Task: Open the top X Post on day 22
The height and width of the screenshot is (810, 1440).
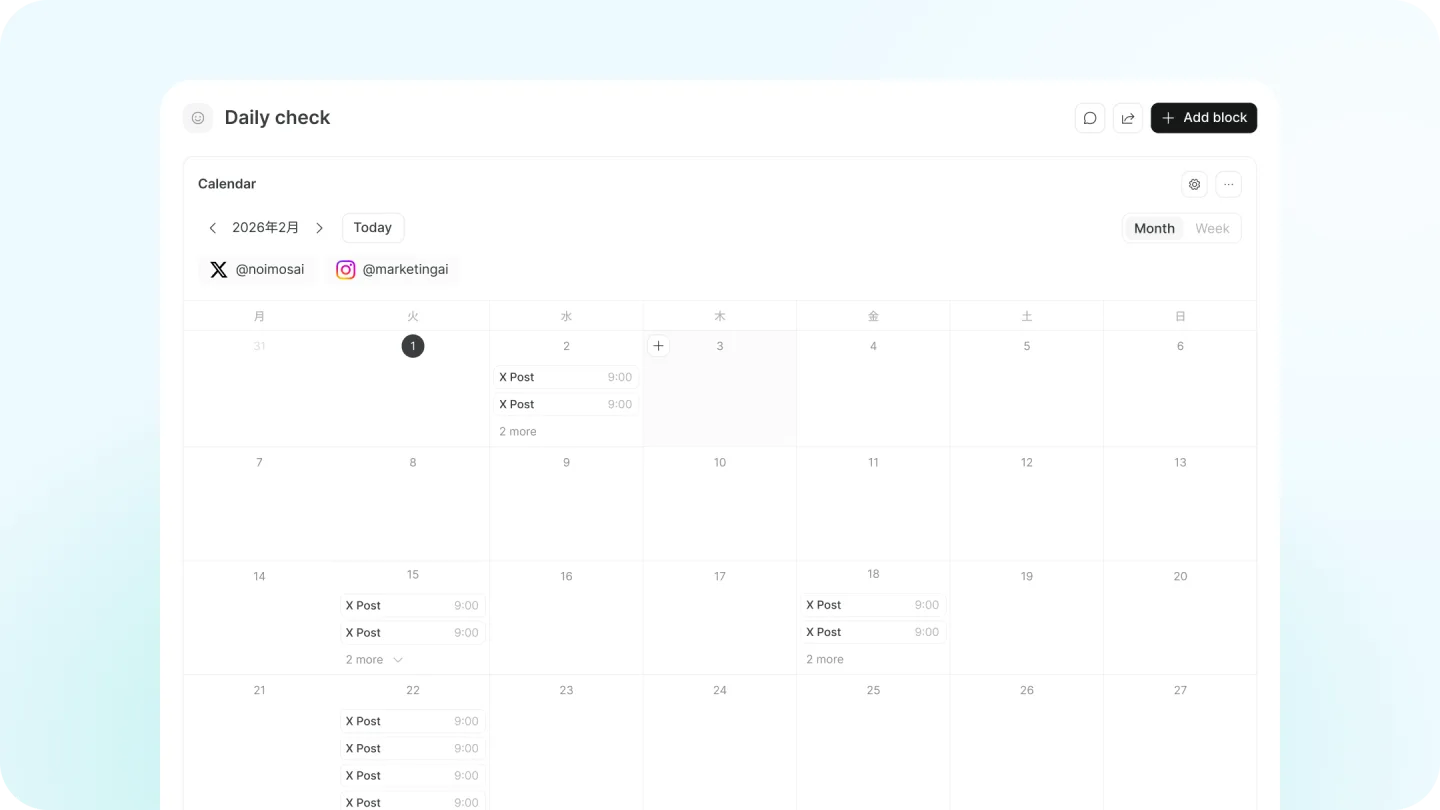Action: (413, 721)
